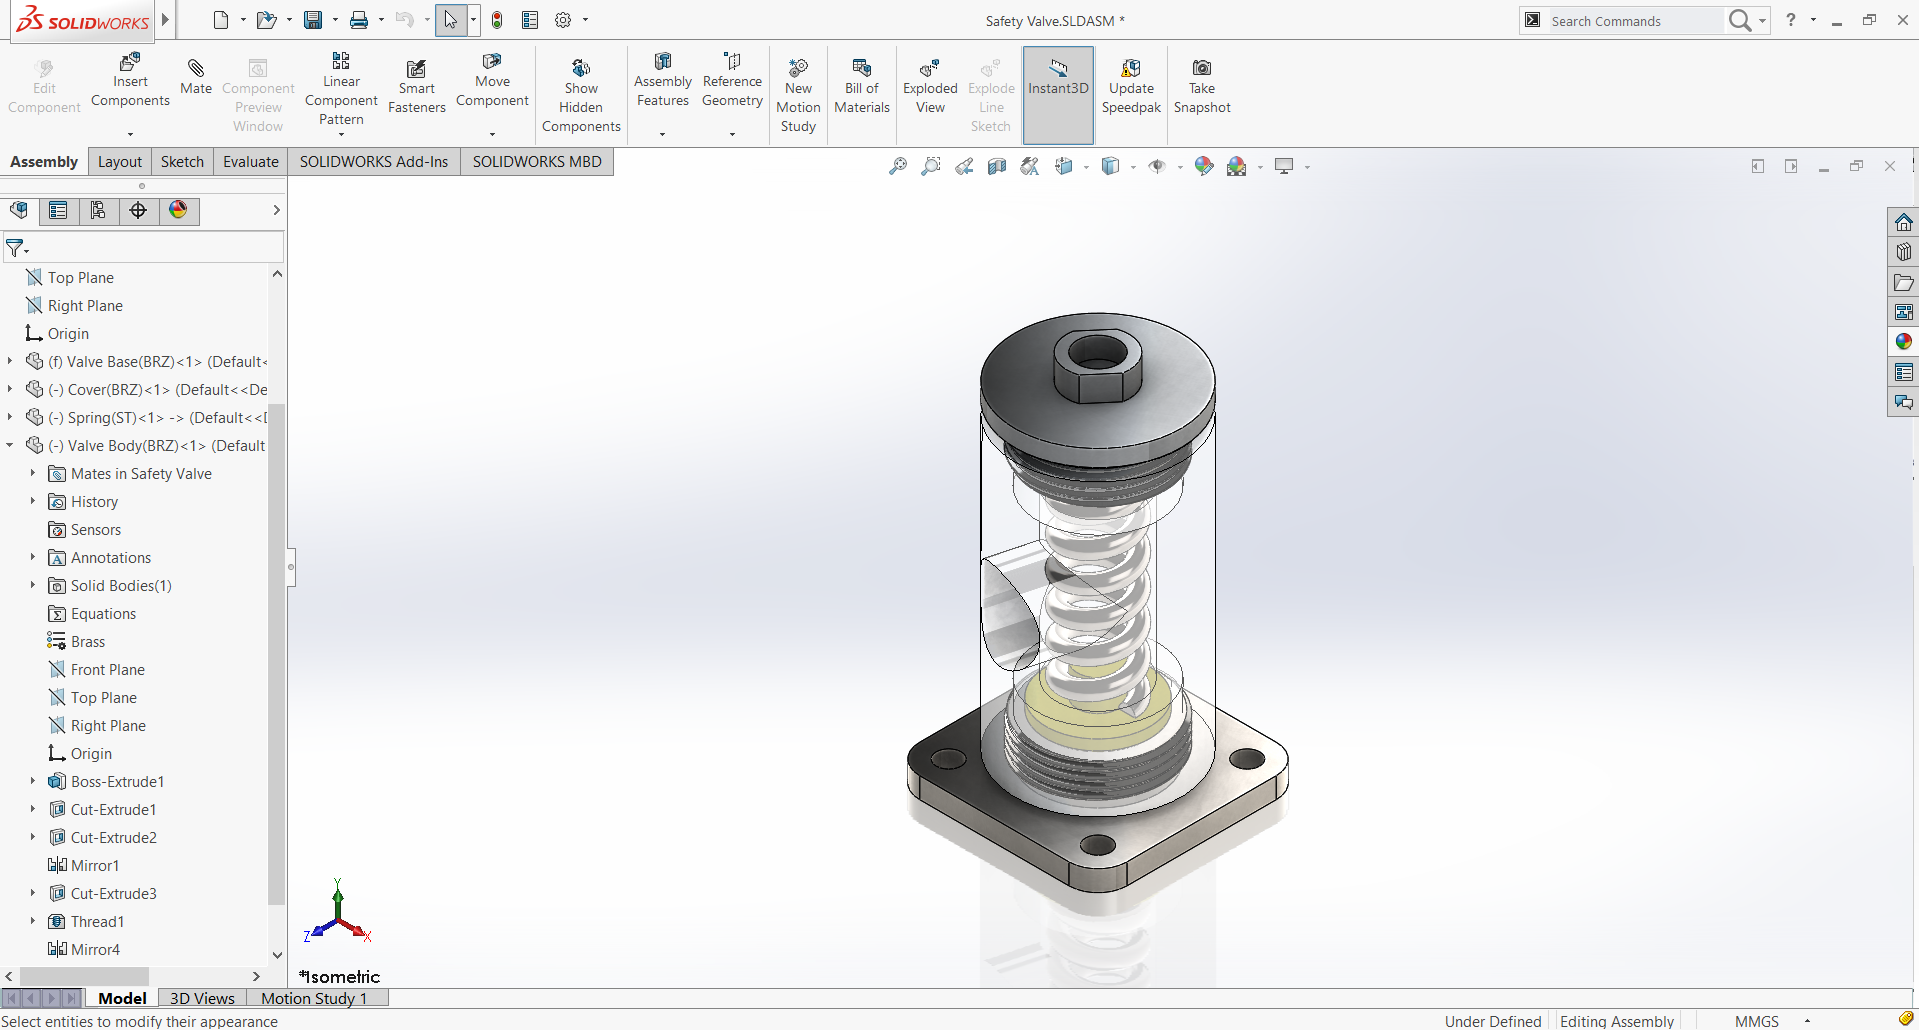This screenshot has height=1030, width=1919.
Task: Click Zoom to Fit in view toolbar
Action: click(898, 166)
